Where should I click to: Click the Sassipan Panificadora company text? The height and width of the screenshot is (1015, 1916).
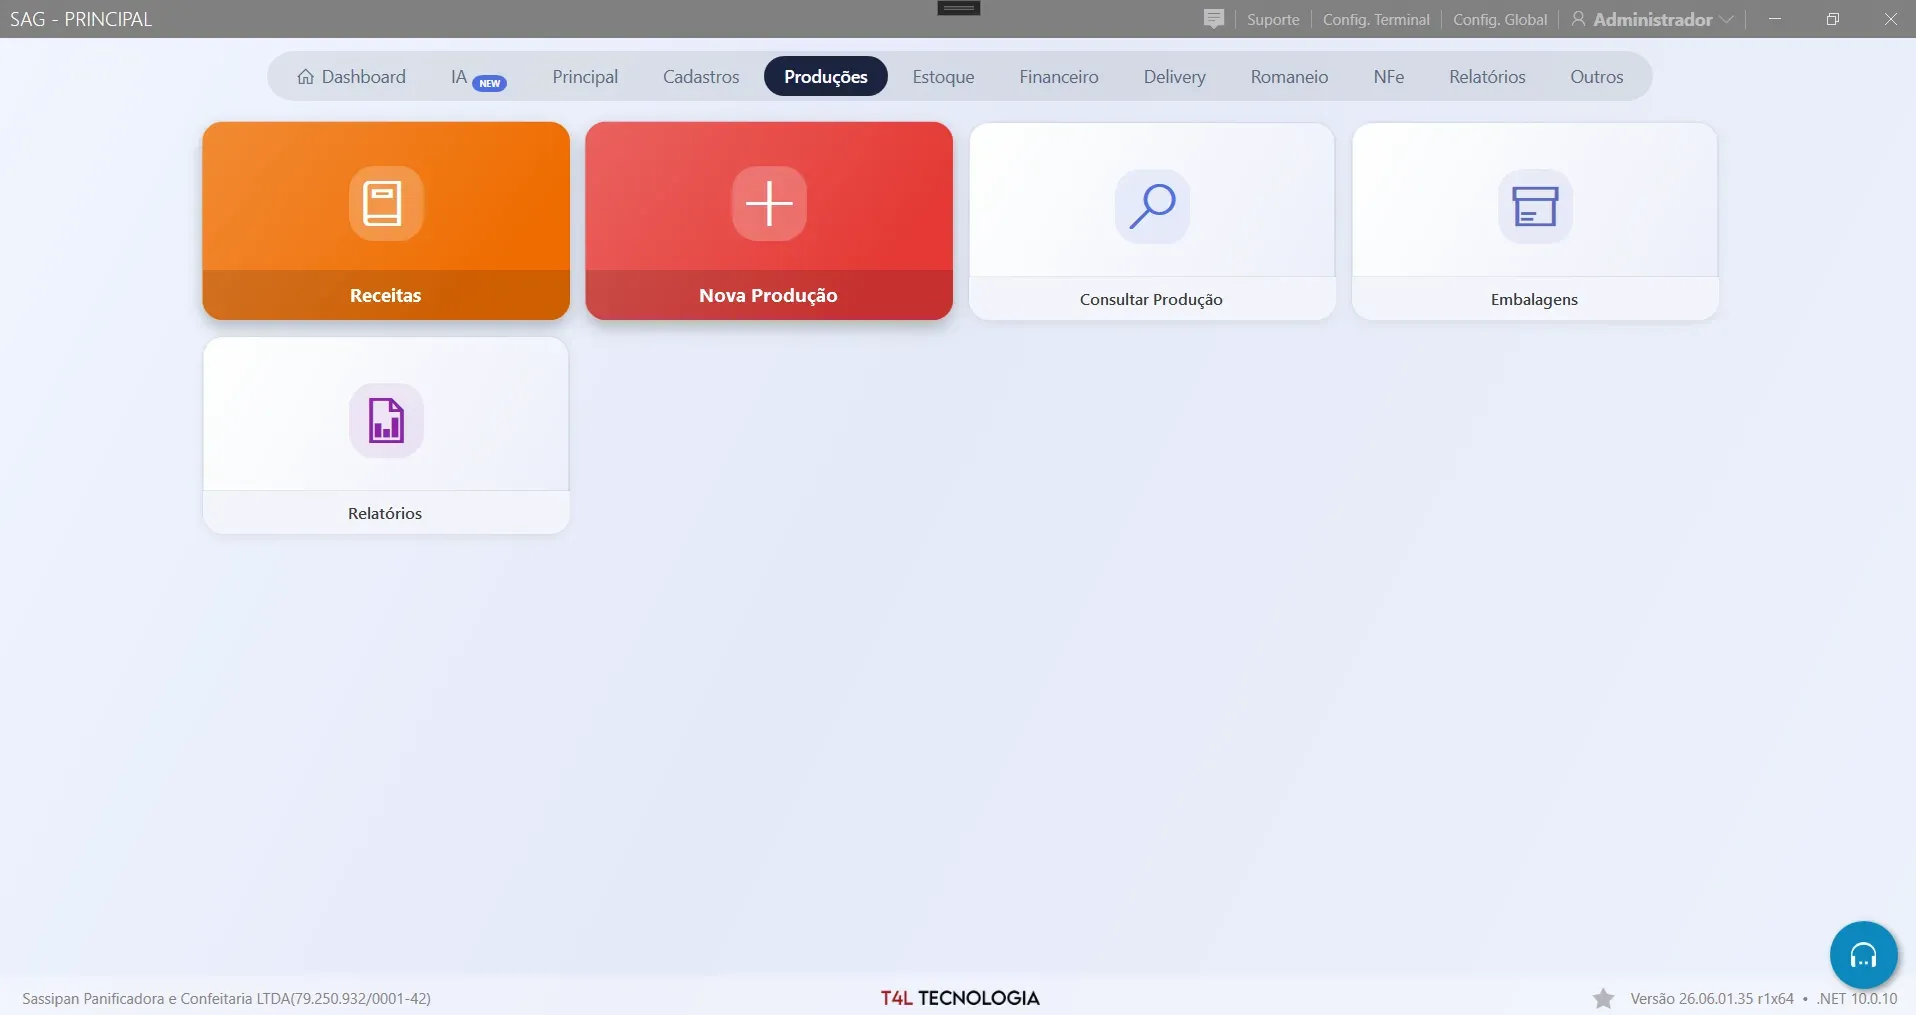[x=226, y=998]
